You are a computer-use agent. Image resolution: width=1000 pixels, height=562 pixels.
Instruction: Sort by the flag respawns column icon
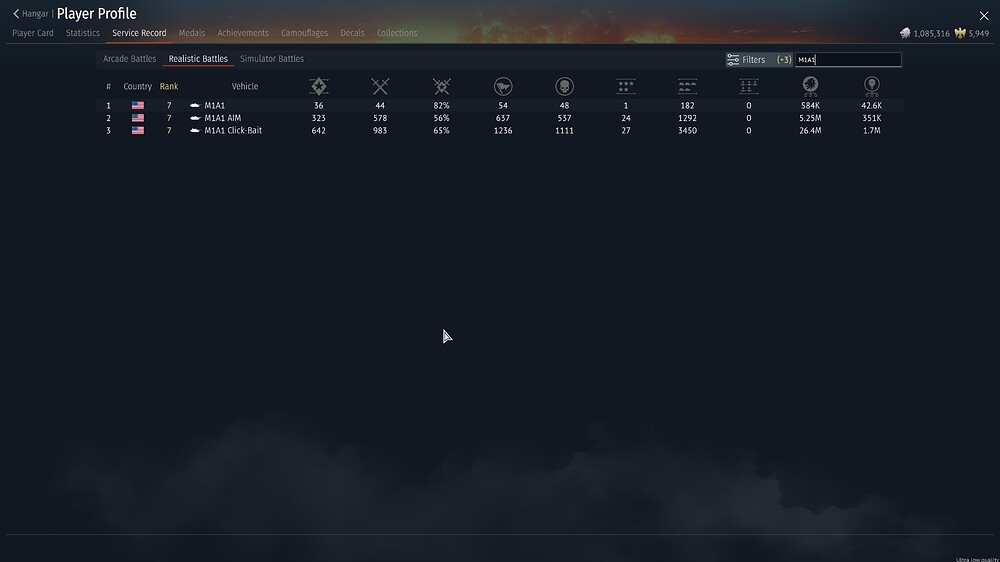[x=503, y=86]
